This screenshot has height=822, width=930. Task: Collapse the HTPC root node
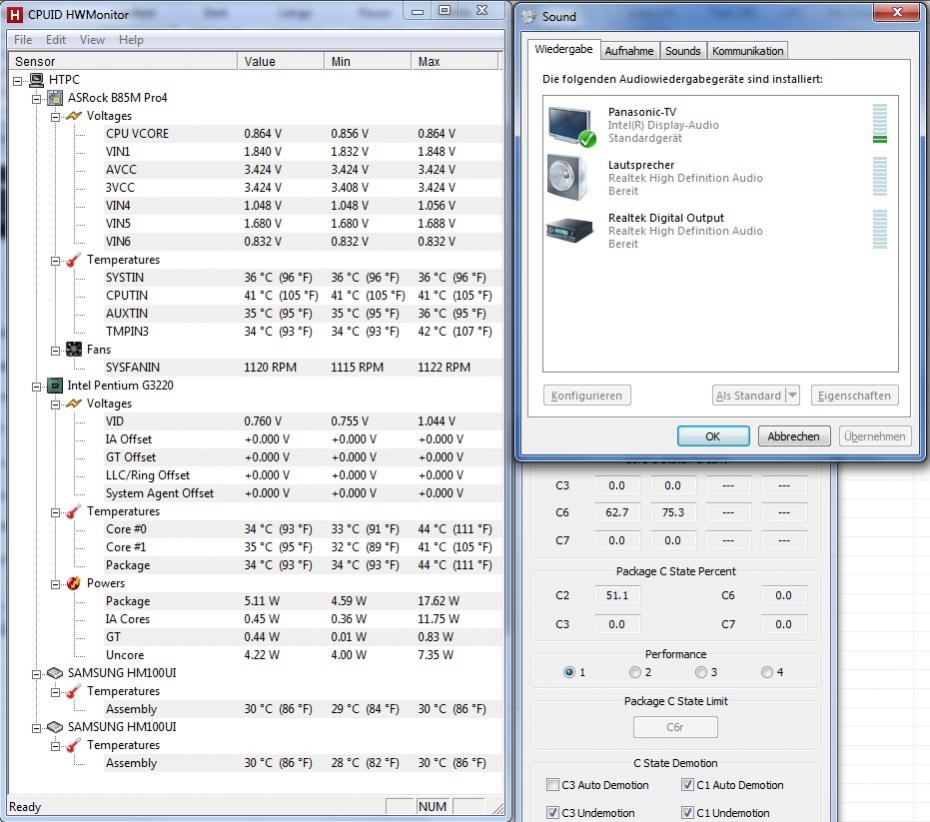(18, 81)
